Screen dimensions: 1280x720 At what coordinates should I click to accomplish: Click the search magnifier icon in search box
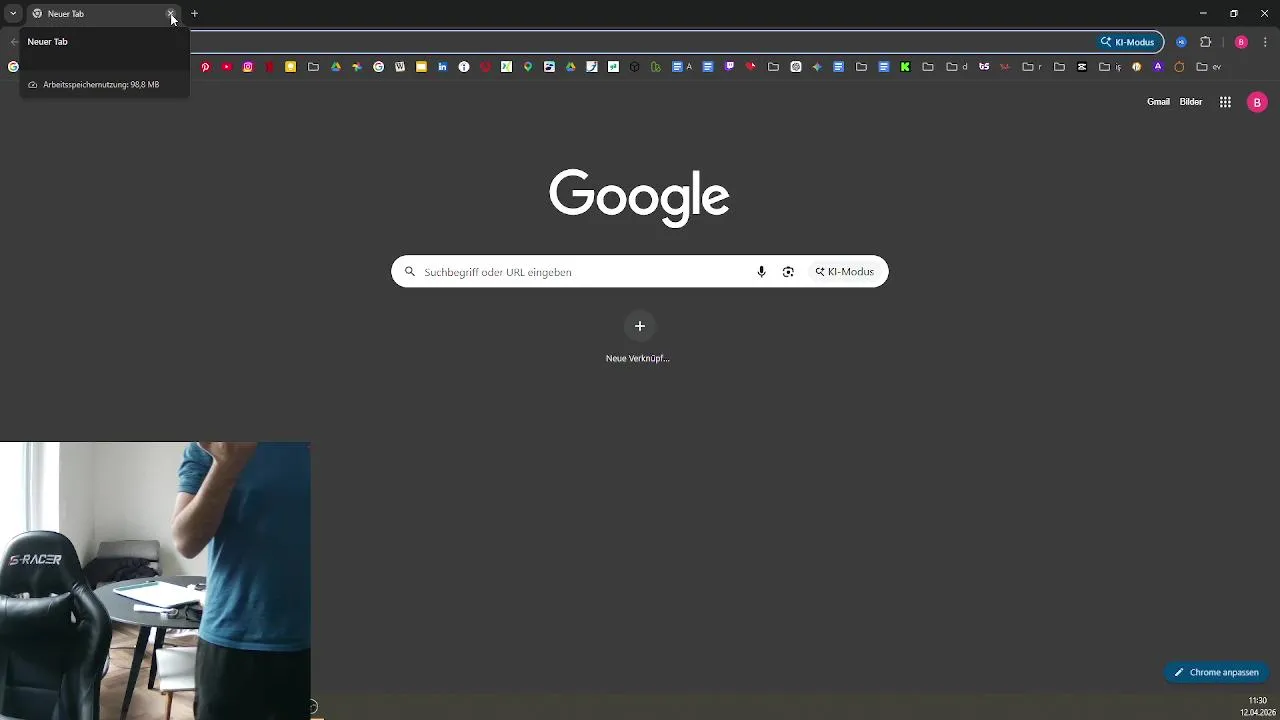(409, 272)
